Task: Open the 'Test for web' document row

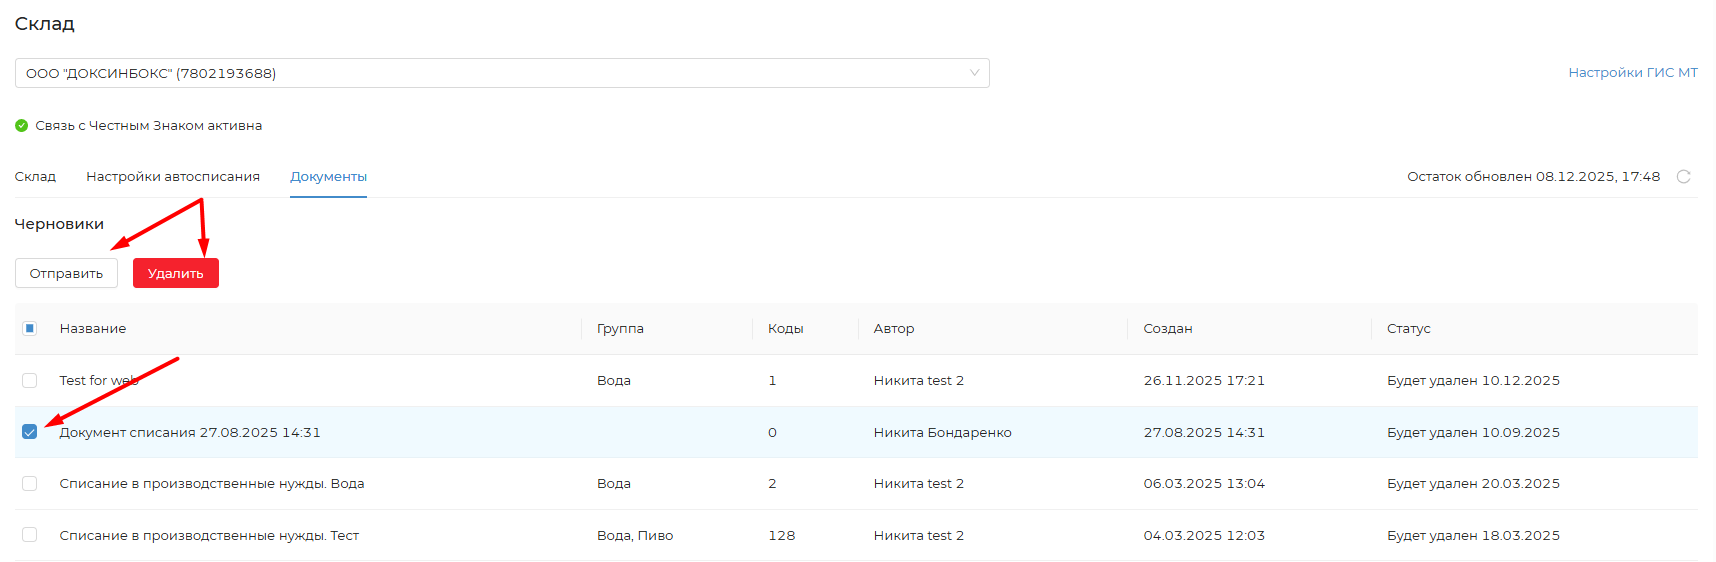Action: click(x=98, y=381)
